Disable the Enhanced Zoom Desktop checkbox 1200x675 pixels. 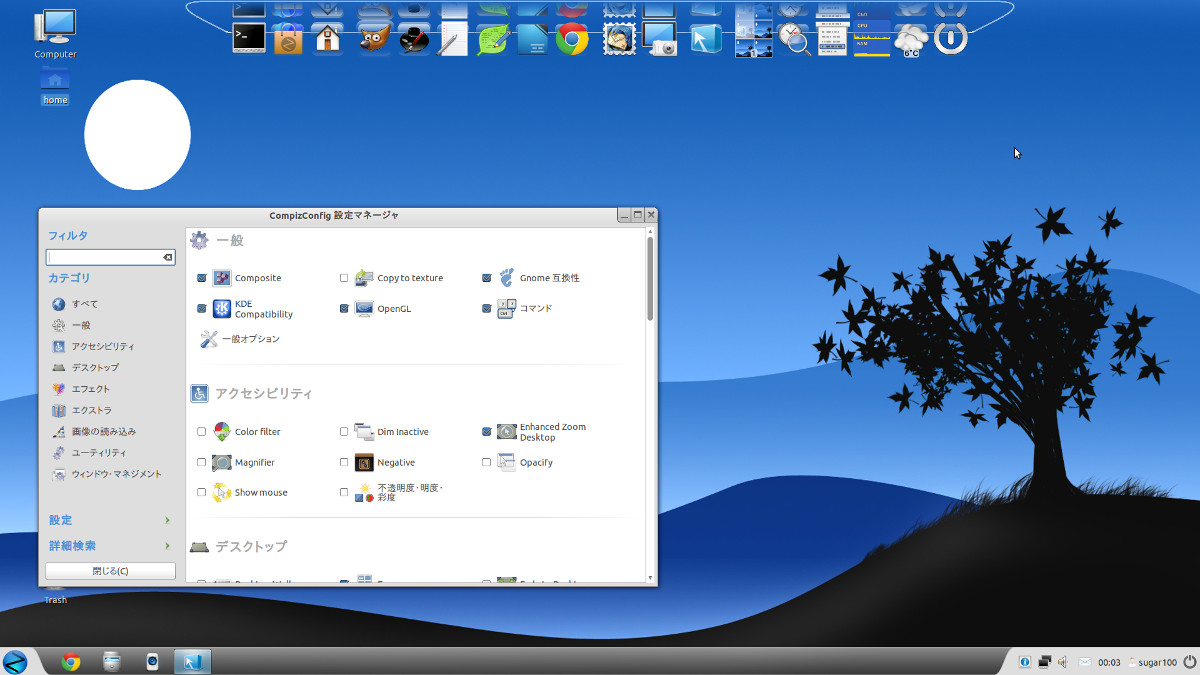(487, 432)
